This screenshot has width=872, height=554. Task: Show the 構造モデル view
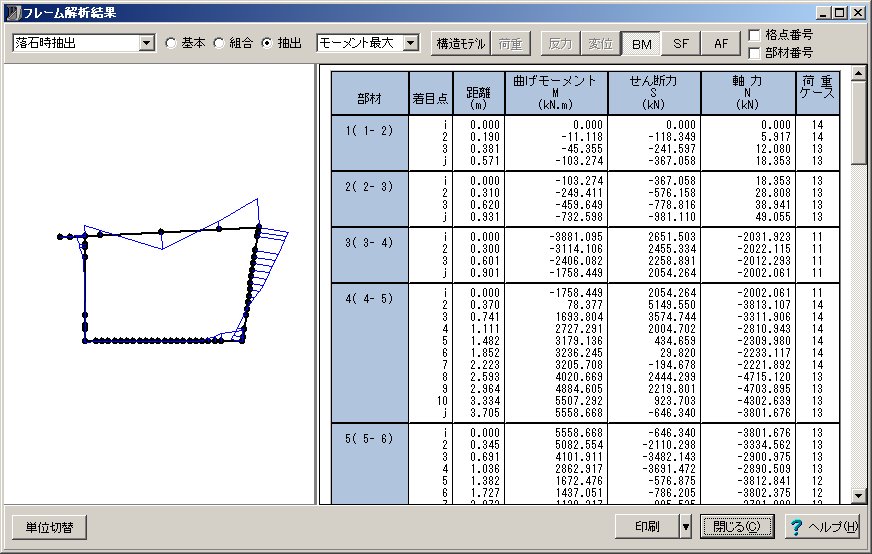point(460,43)
